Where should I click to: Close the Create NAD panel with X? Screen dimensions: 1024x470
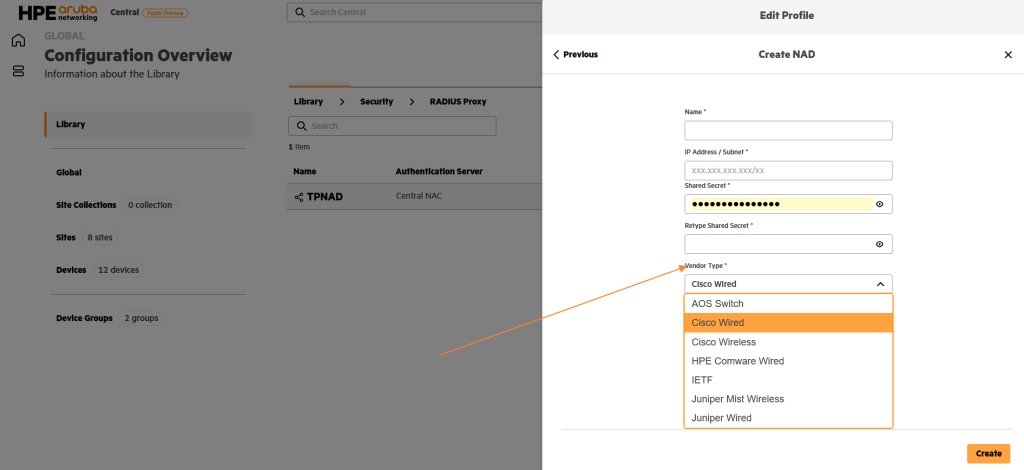pos(1007,55)
